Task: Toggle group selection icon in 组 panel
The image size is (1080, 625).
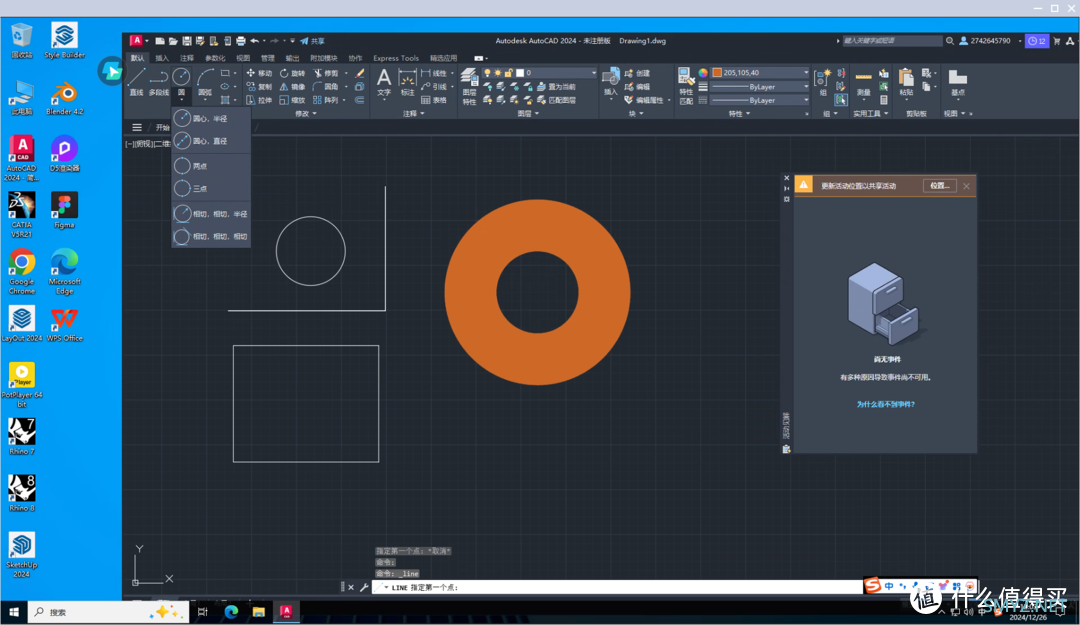Action: pos(841,100)
